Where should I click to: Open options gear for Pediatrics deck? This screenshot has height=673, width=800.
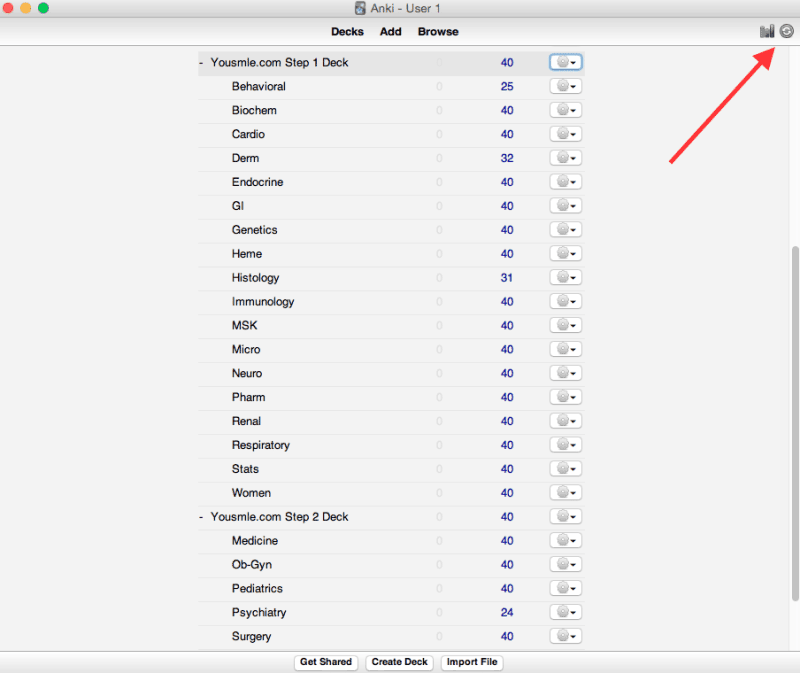click(x=566, y=588)
